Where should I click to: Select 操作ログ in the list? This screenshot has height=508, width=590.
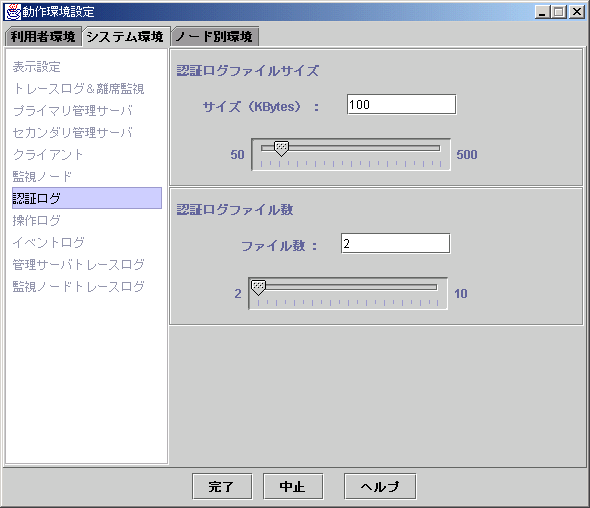point(36,220)
